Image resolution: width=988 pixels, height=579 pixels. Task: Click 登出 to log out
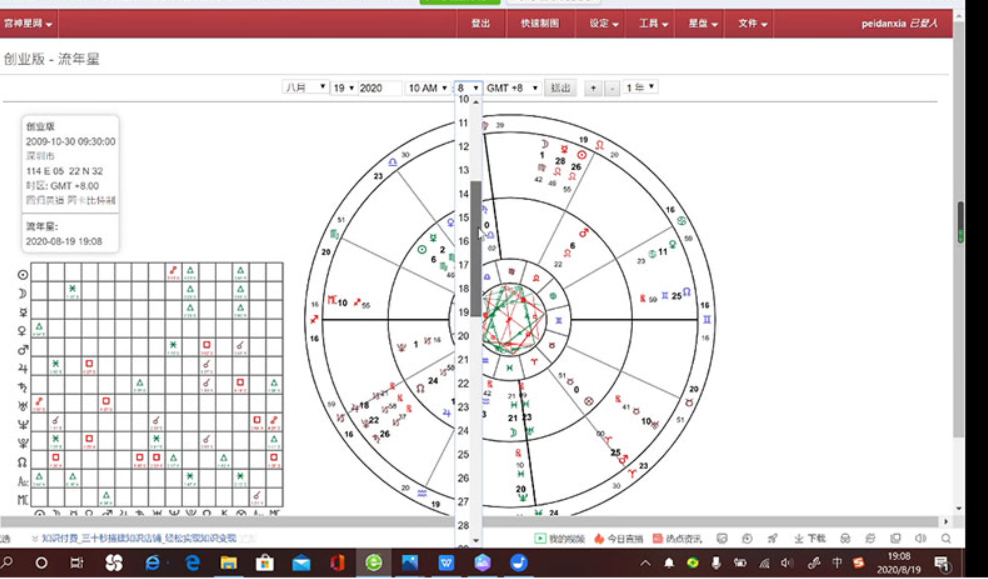click(x=483, y=23)
